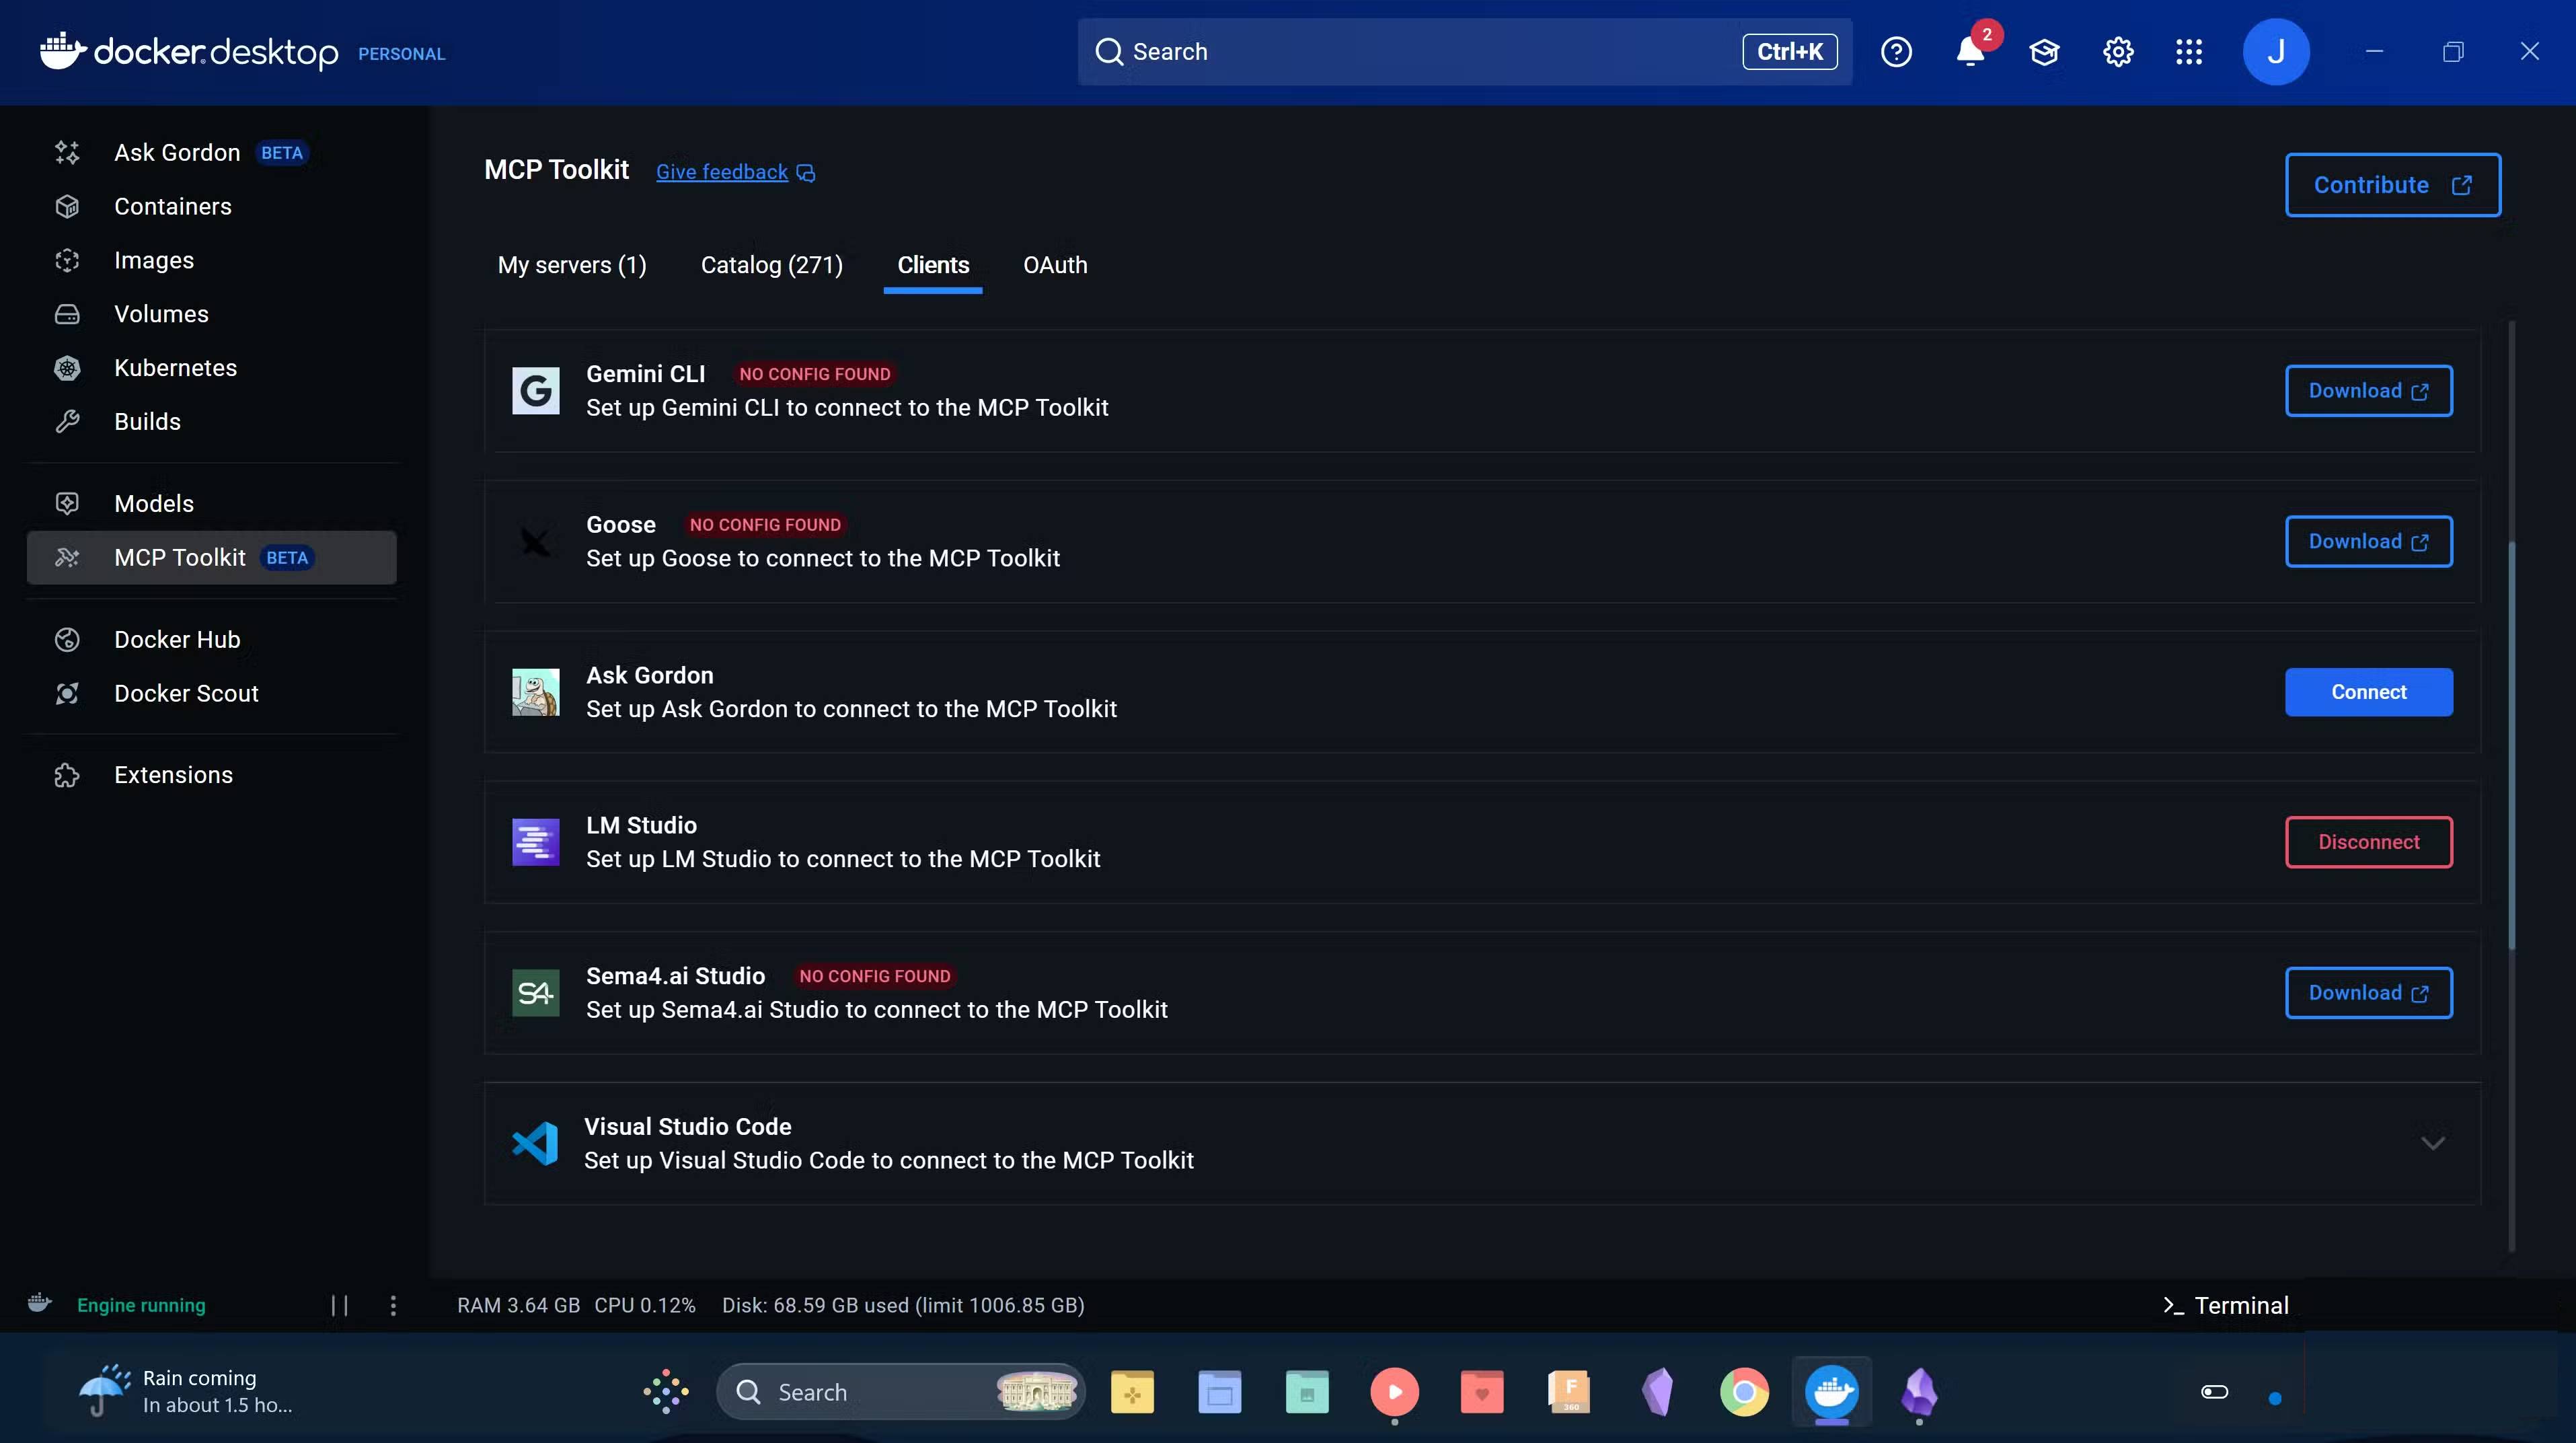The height and width of the screenshot is (1443, 2576).
Task: Expand the Visual Studio Code chevron
Action: (2432, 1143)
